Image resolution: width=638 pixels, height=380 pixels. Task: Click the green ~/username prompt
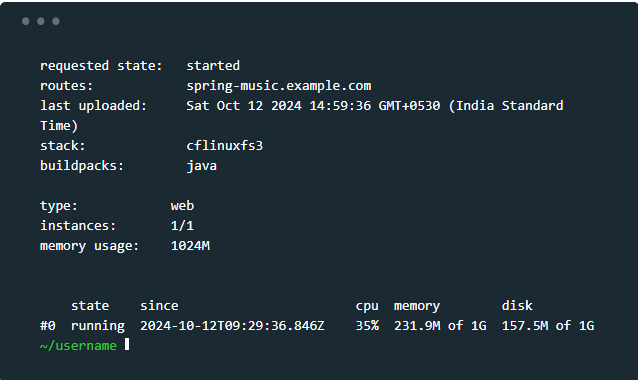point(78,345)
